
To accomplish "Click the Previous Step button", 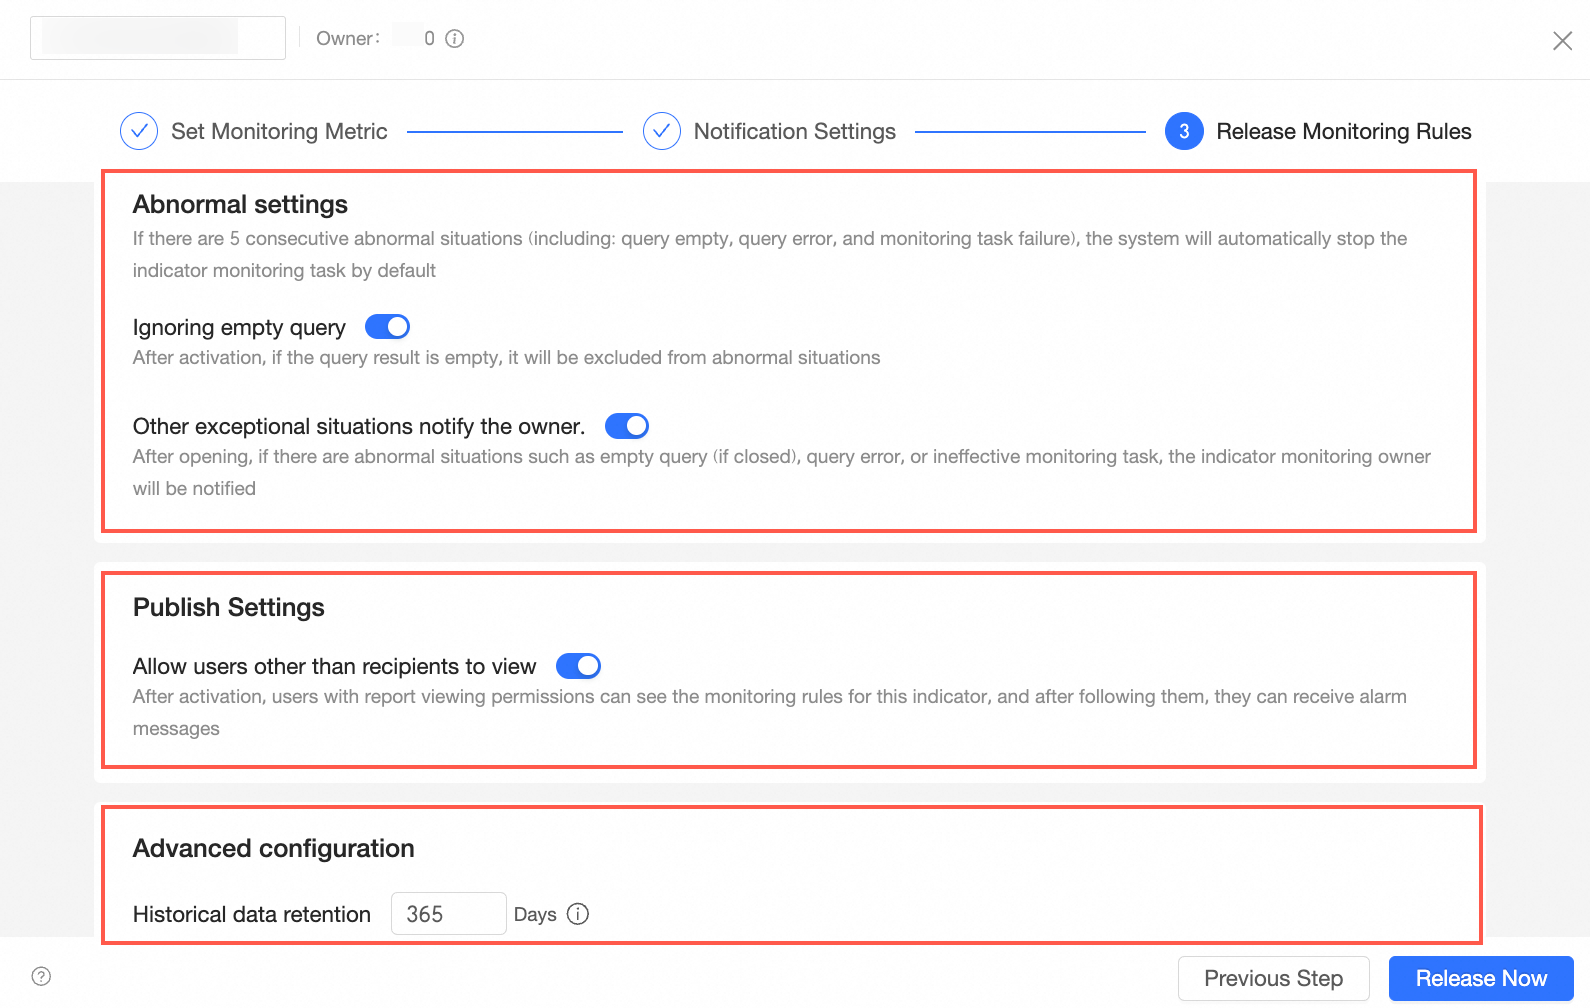I will pos(1273,978).
